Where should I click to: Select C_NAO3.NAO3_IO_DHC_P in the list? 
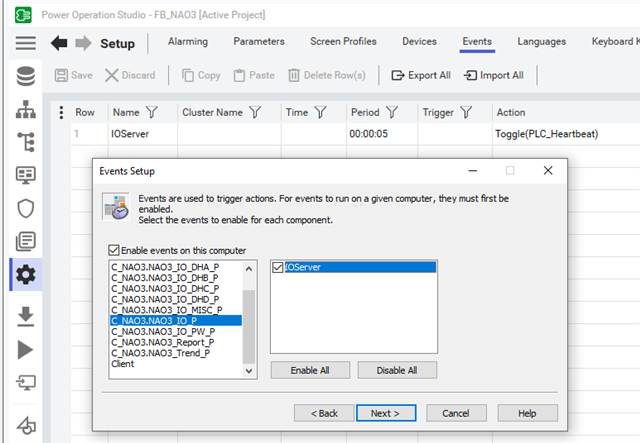(x=176, y=288)
